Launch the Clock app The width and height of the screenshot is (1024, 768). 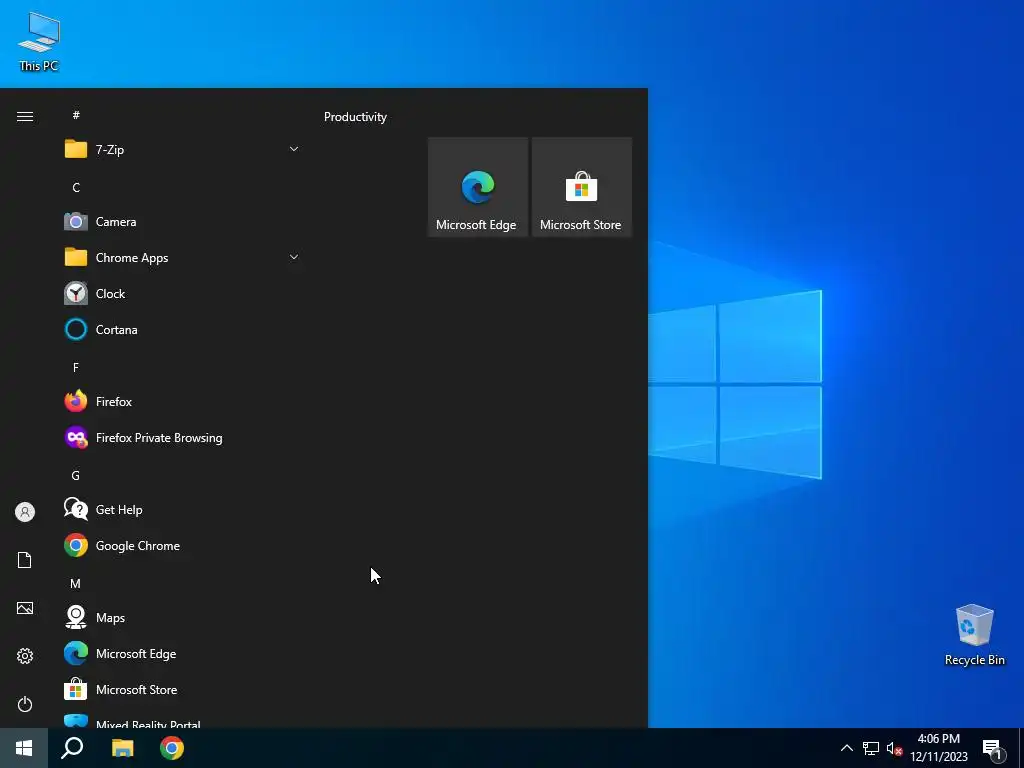click(182, 294)
